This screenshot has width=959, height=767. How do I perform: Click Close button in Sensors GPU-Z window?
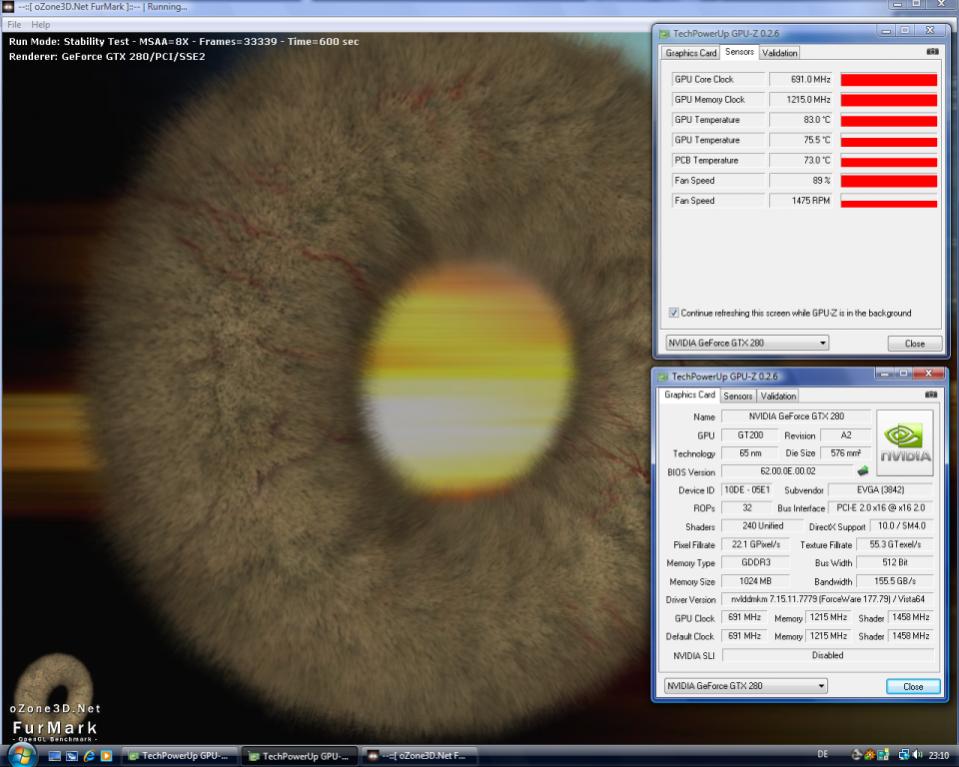tap(914, 344)
